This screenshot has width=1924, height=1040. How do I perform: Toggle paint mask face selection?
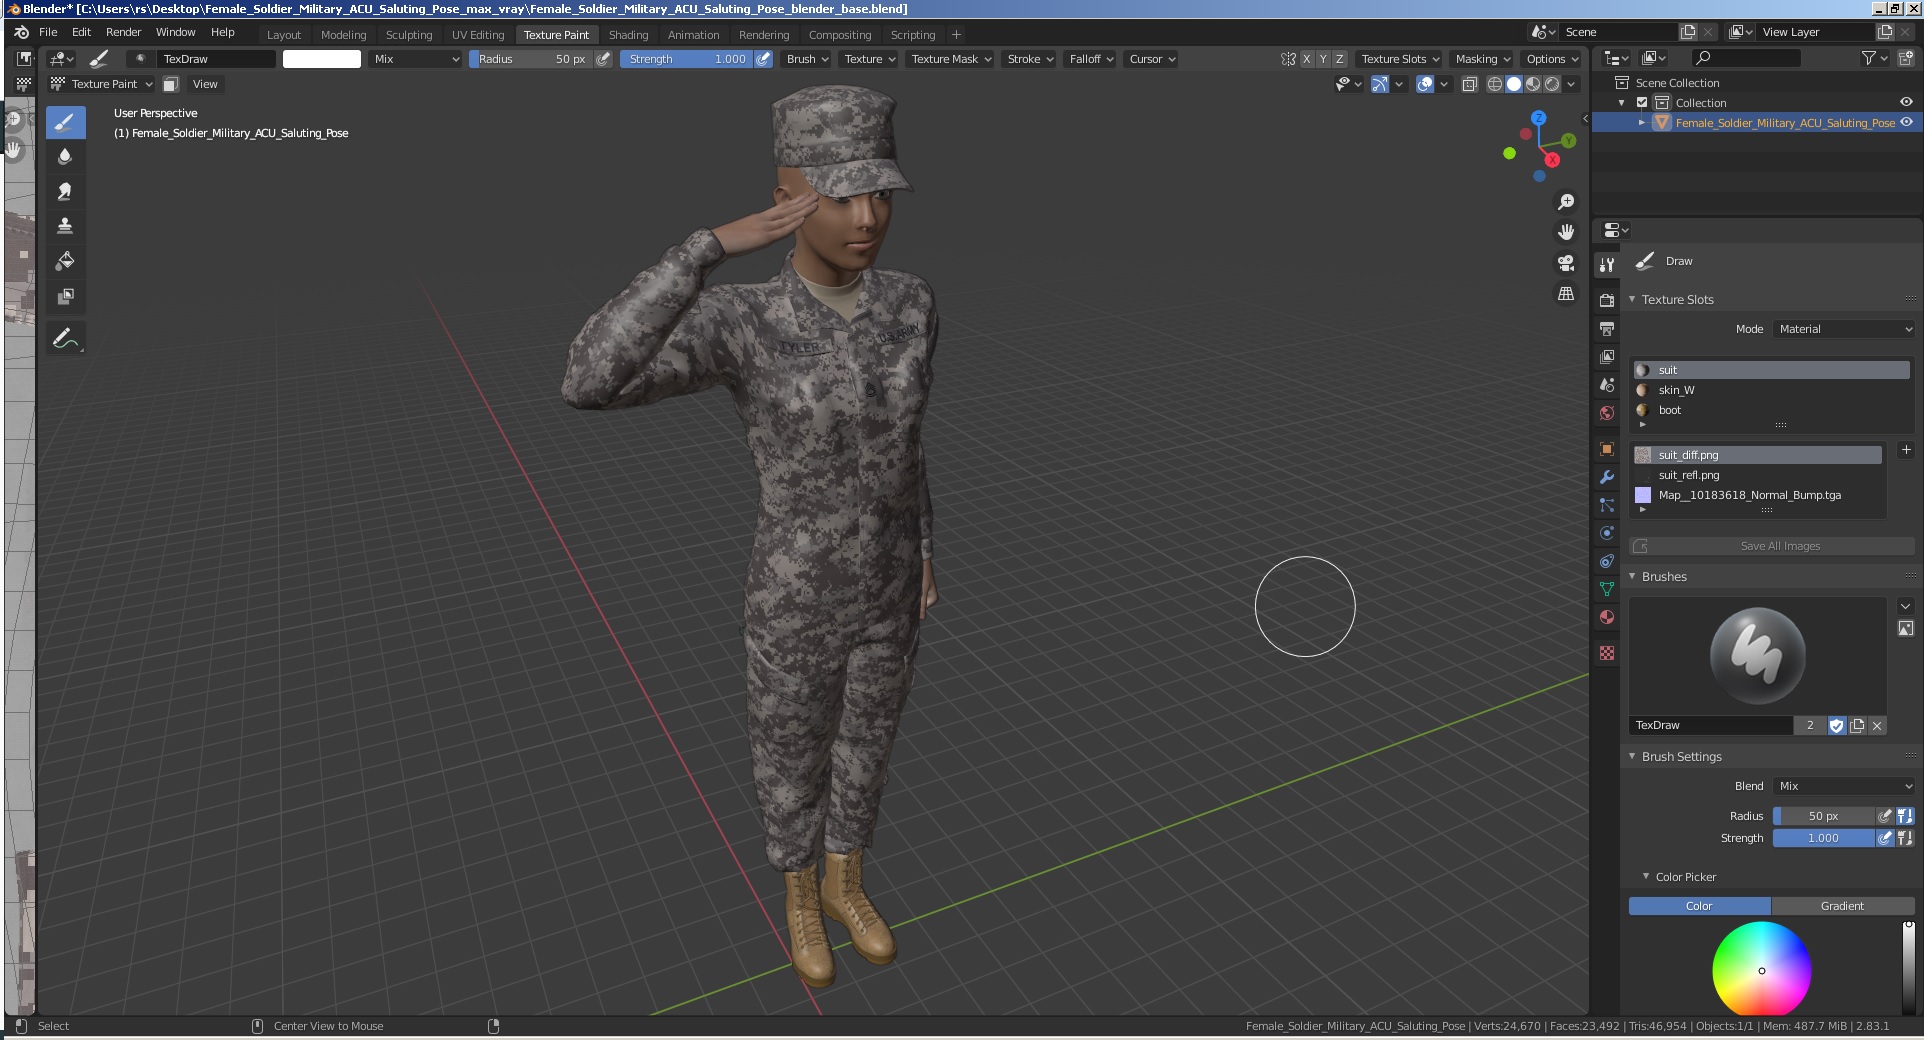click(171, 84)
